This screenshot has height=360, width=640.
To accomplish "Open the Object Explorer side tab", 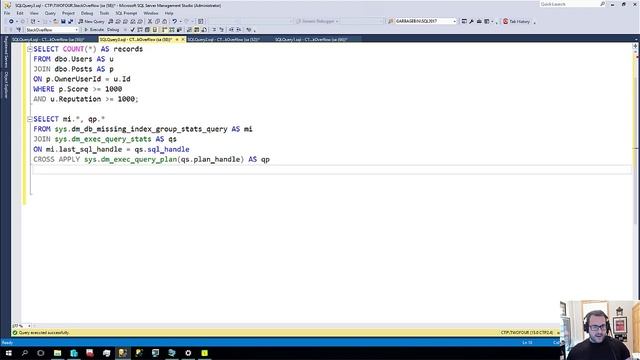I will 6,85.
